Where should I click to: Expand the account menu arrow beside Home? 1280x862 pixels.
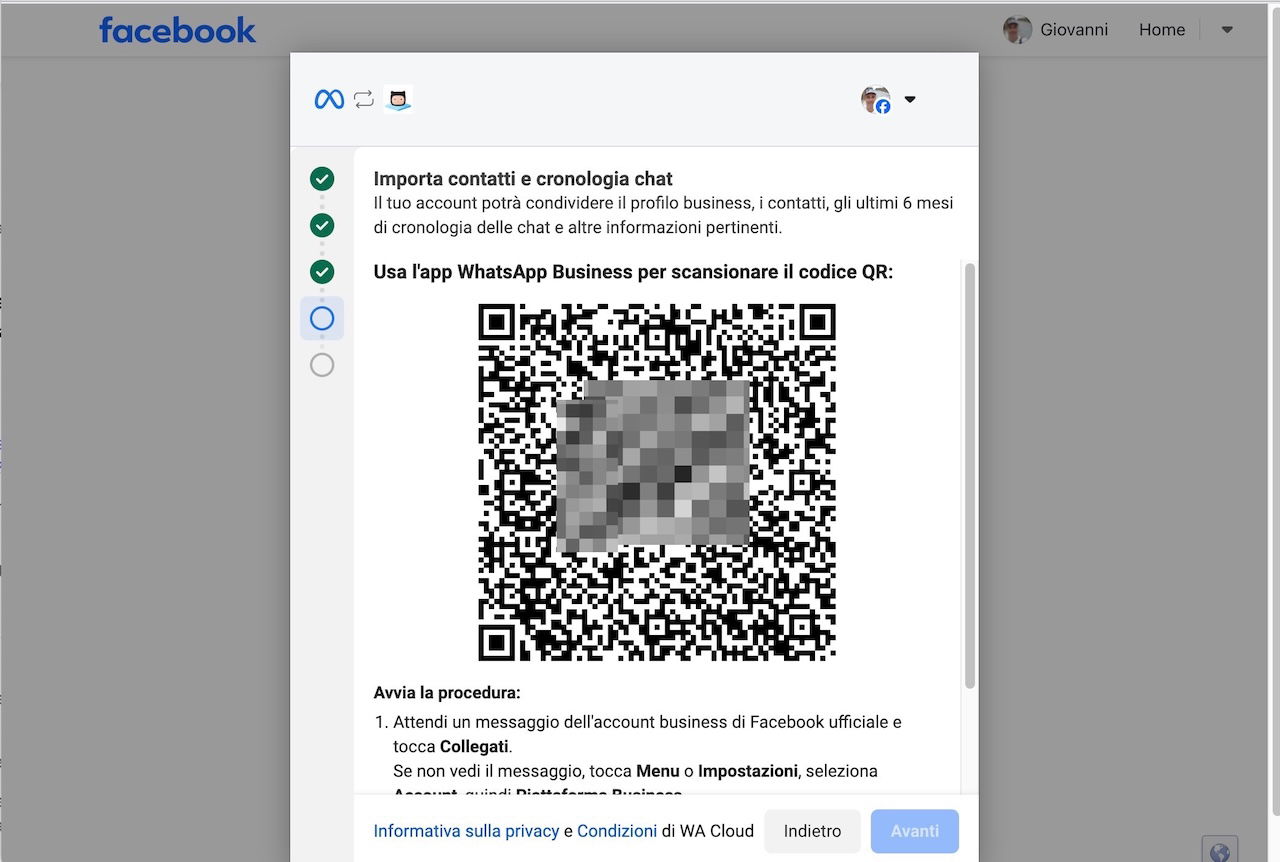click(x=1227, y=30)
